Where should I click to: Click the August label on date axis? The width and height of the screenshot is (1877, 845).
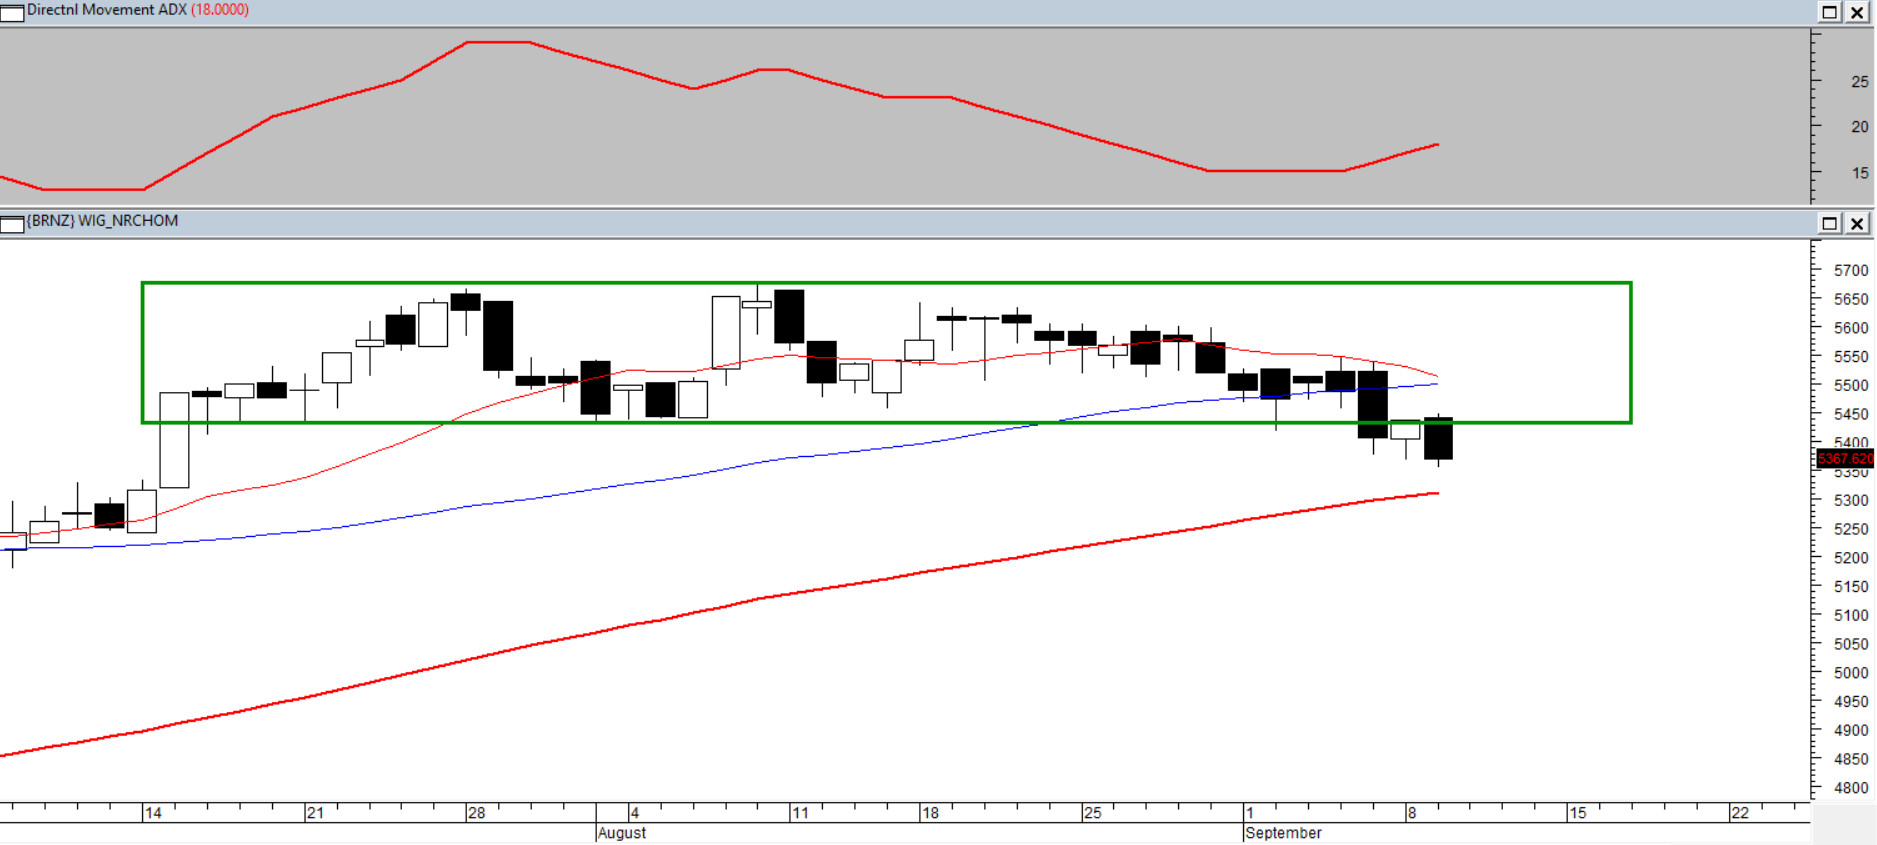(622, 833)
